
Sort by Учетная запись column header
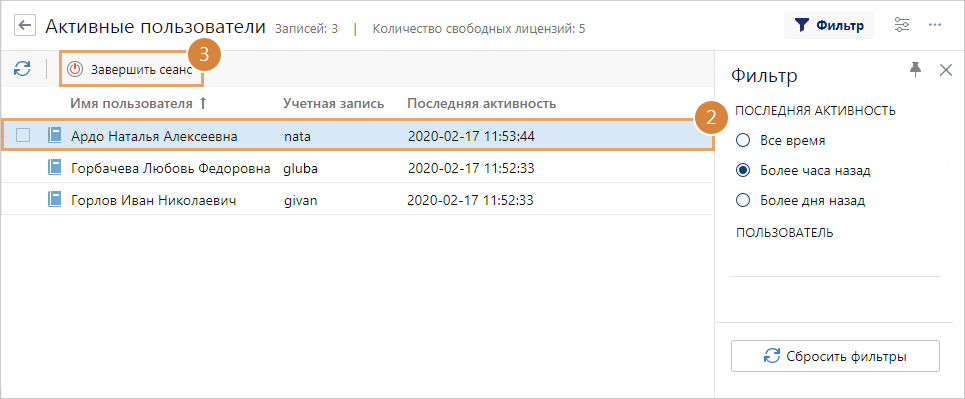pyautogui.click(x=334, y=103)
